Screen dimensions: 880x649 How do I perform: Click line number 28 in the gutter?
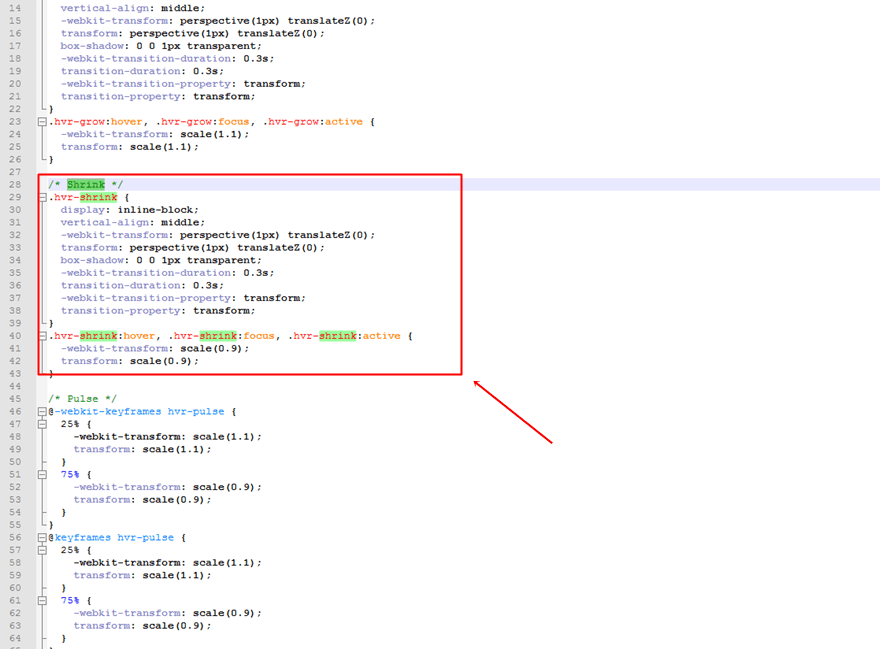pyautogui.click(x=16, y=184)
